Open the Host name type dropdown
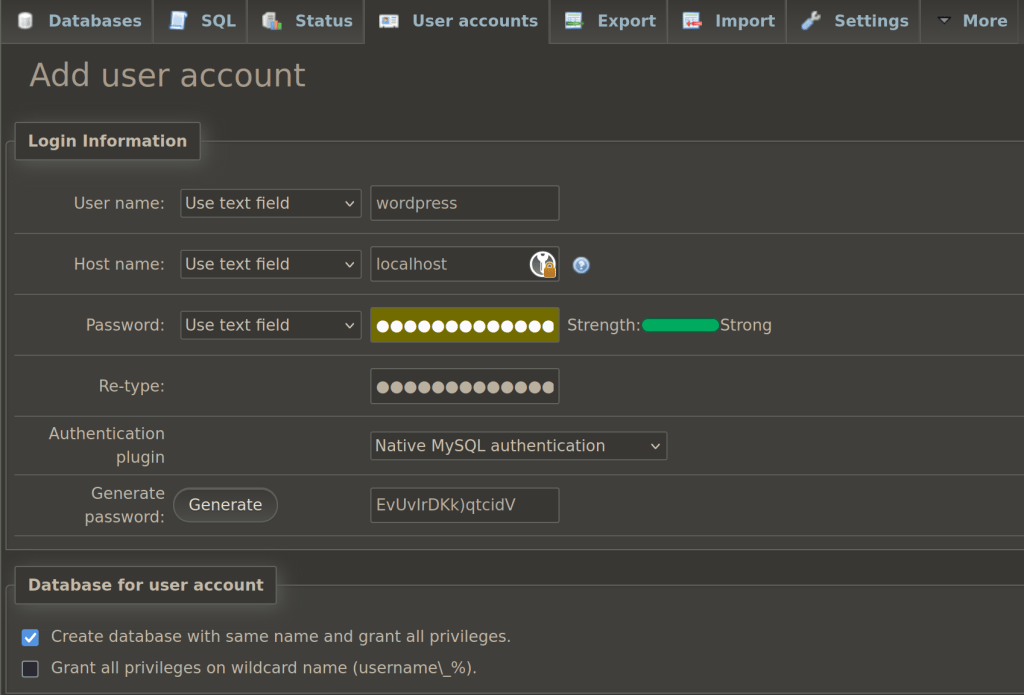1024x695 pixels. [x=270, y=264]
